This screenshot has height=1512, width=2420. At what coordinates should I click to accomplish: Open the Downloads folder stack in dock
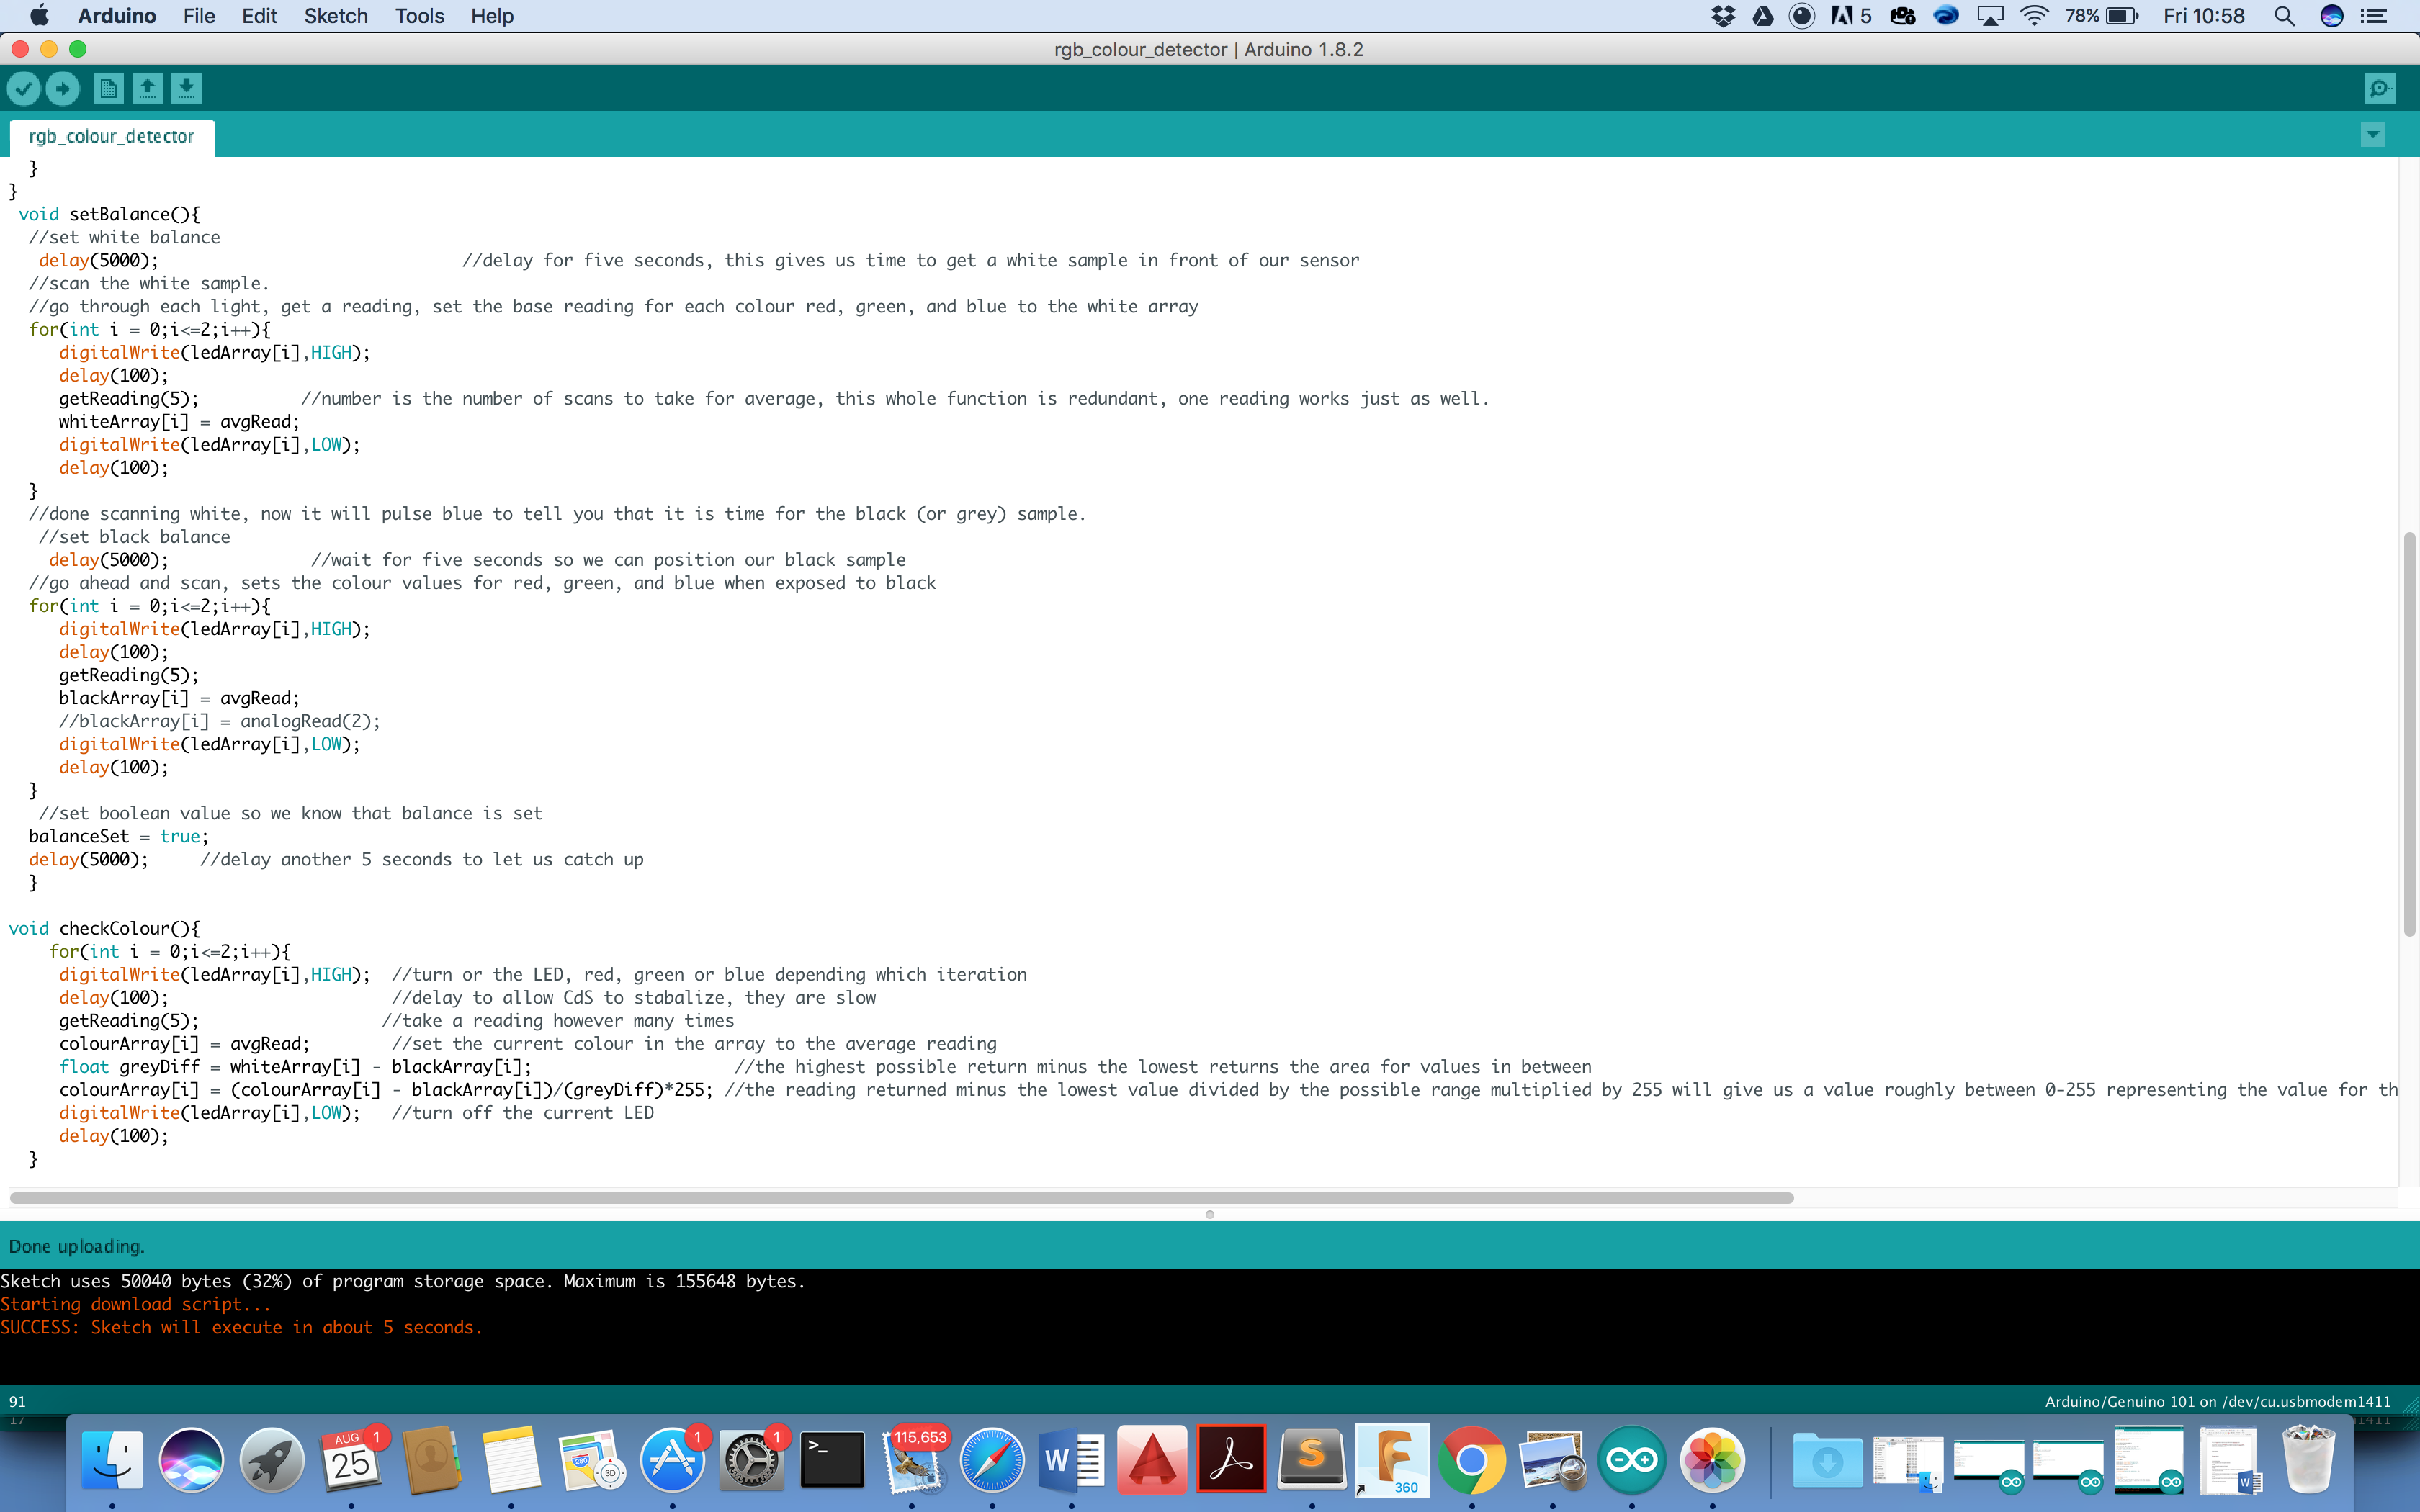(x=1827, y=1461)
